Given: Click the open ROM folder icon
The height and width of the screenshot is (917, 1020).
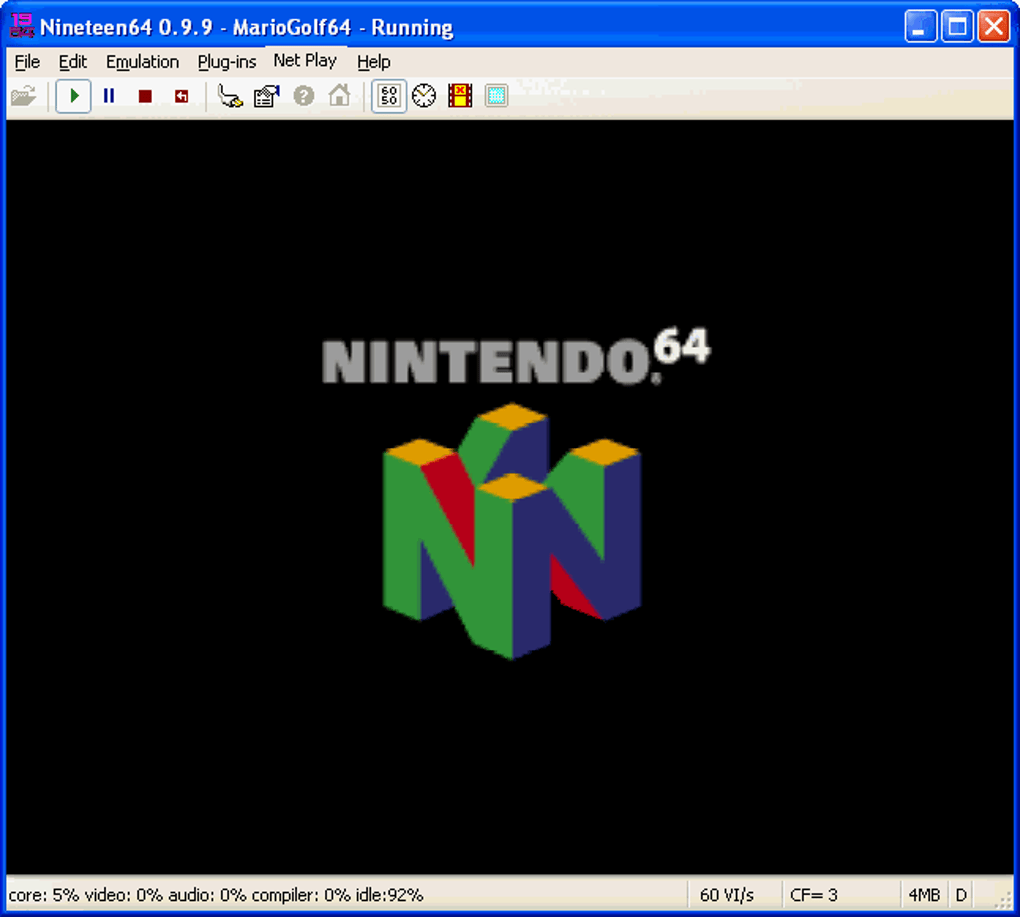Looking at the screenshot, I should coord(24,96).
